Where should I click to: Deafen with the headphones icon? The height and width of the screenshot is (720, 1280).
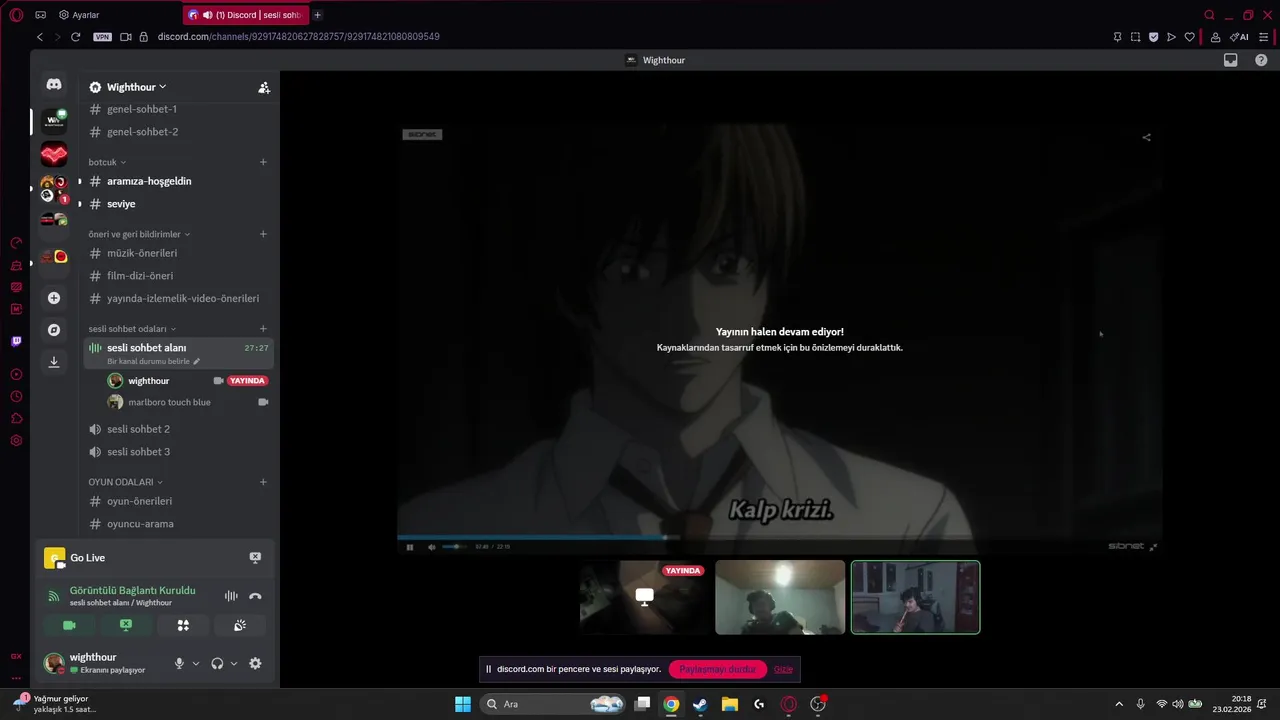(217, 663)
